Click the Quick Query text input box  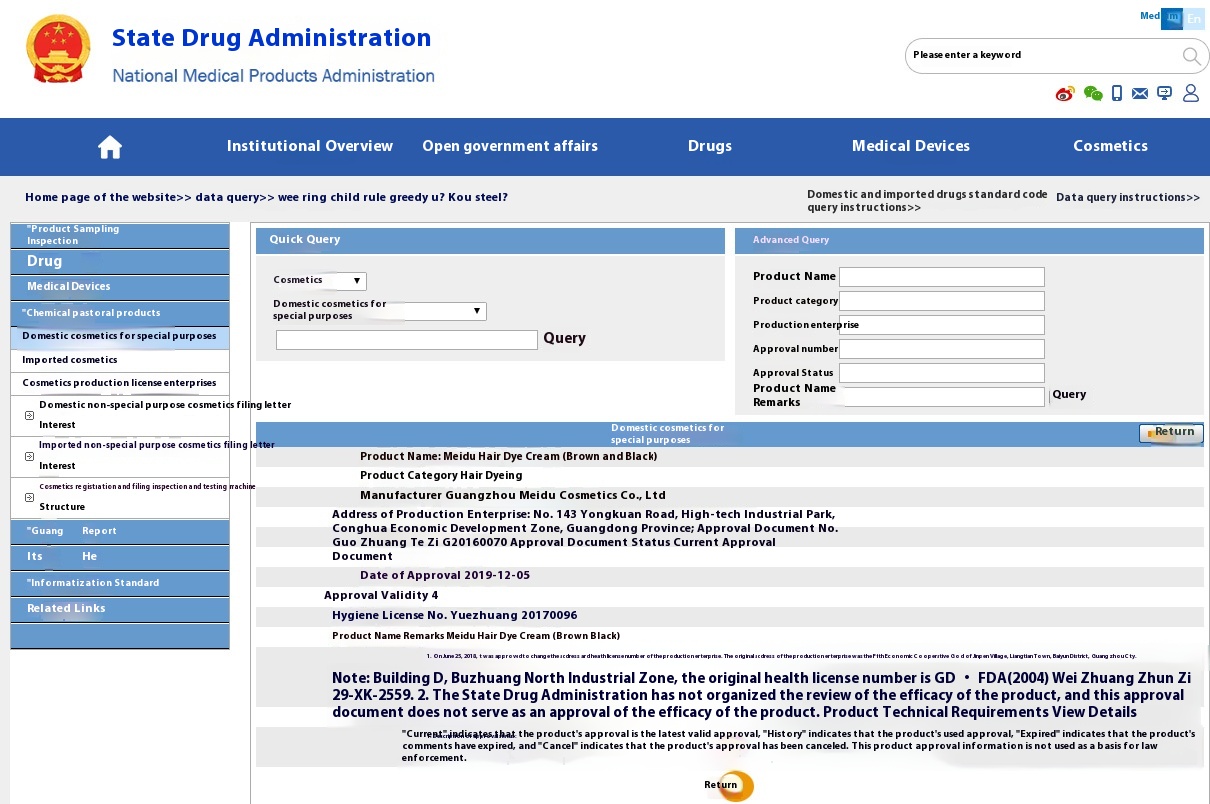[x=406, y=340]
